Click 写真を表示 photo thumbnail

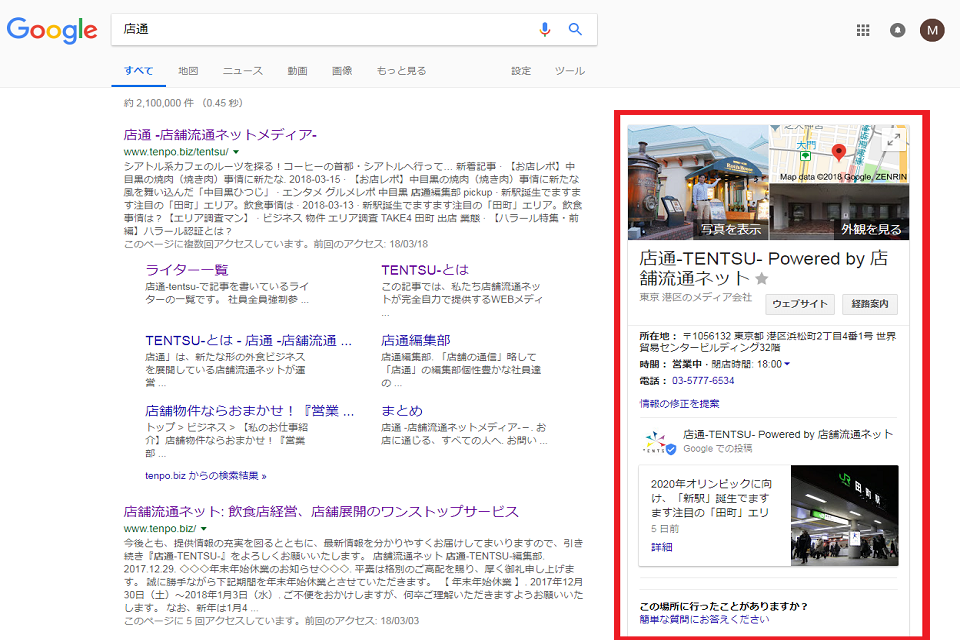698,183
